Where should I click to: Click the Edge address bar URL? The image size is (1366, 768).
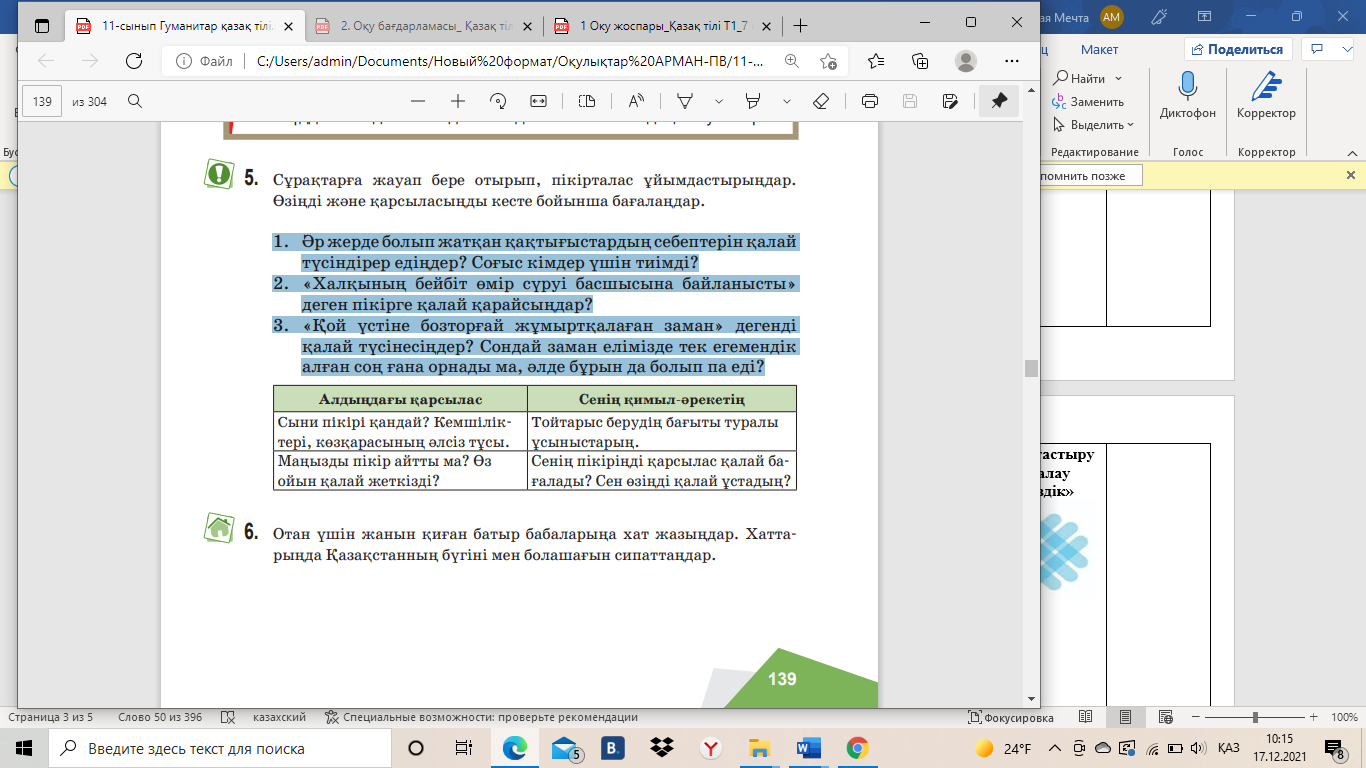pyautogui.click(x=510, y=61)
